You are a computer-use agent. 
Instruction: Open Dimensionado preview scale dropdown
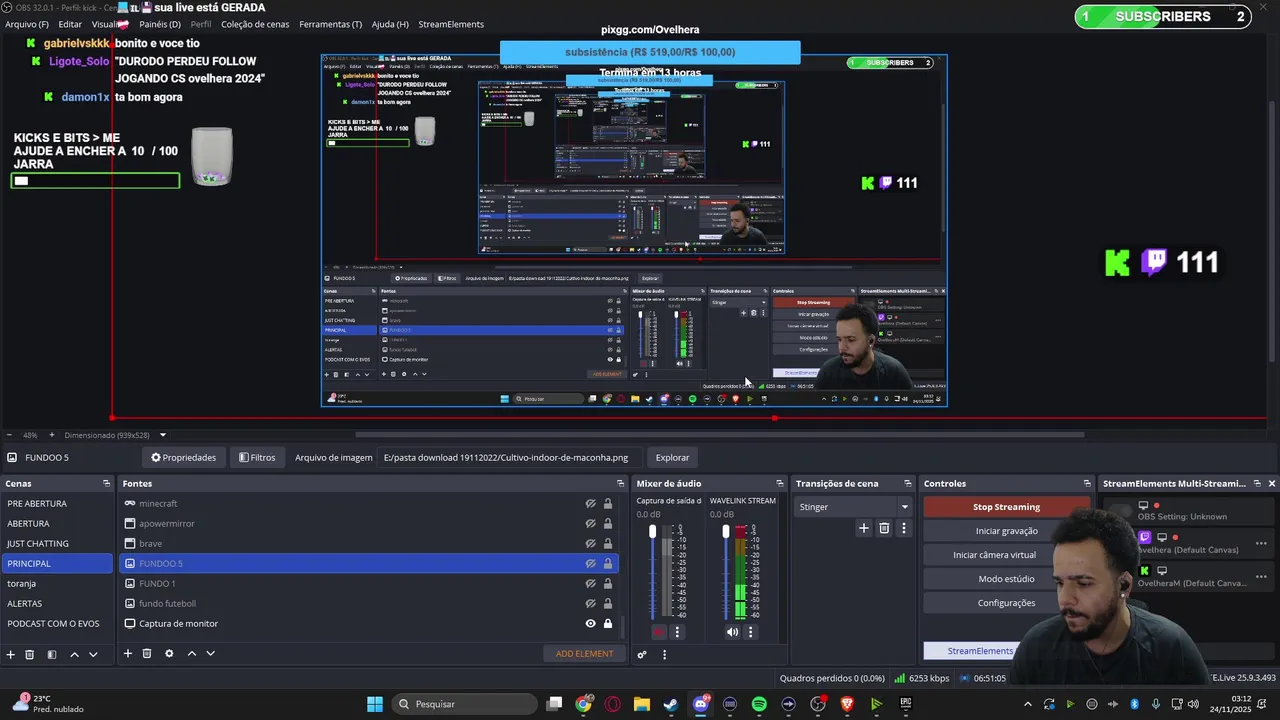[163, 435]
